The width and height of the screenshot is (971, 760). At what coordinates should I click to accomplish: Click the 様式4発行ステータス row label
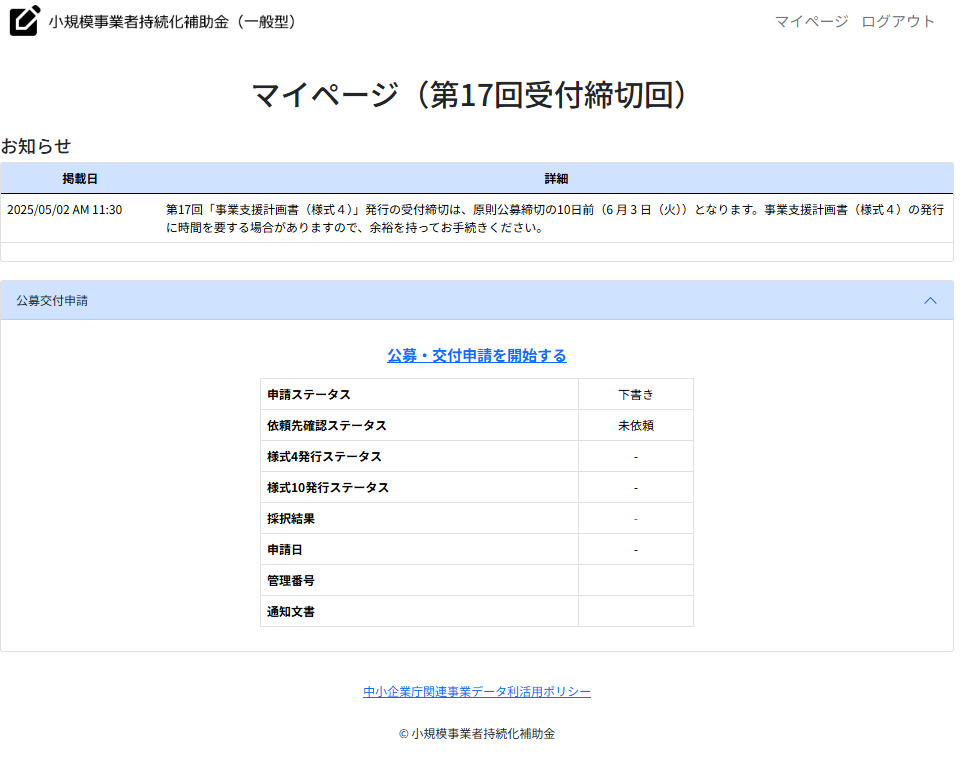pyautogui.click(x=324, y=456)
